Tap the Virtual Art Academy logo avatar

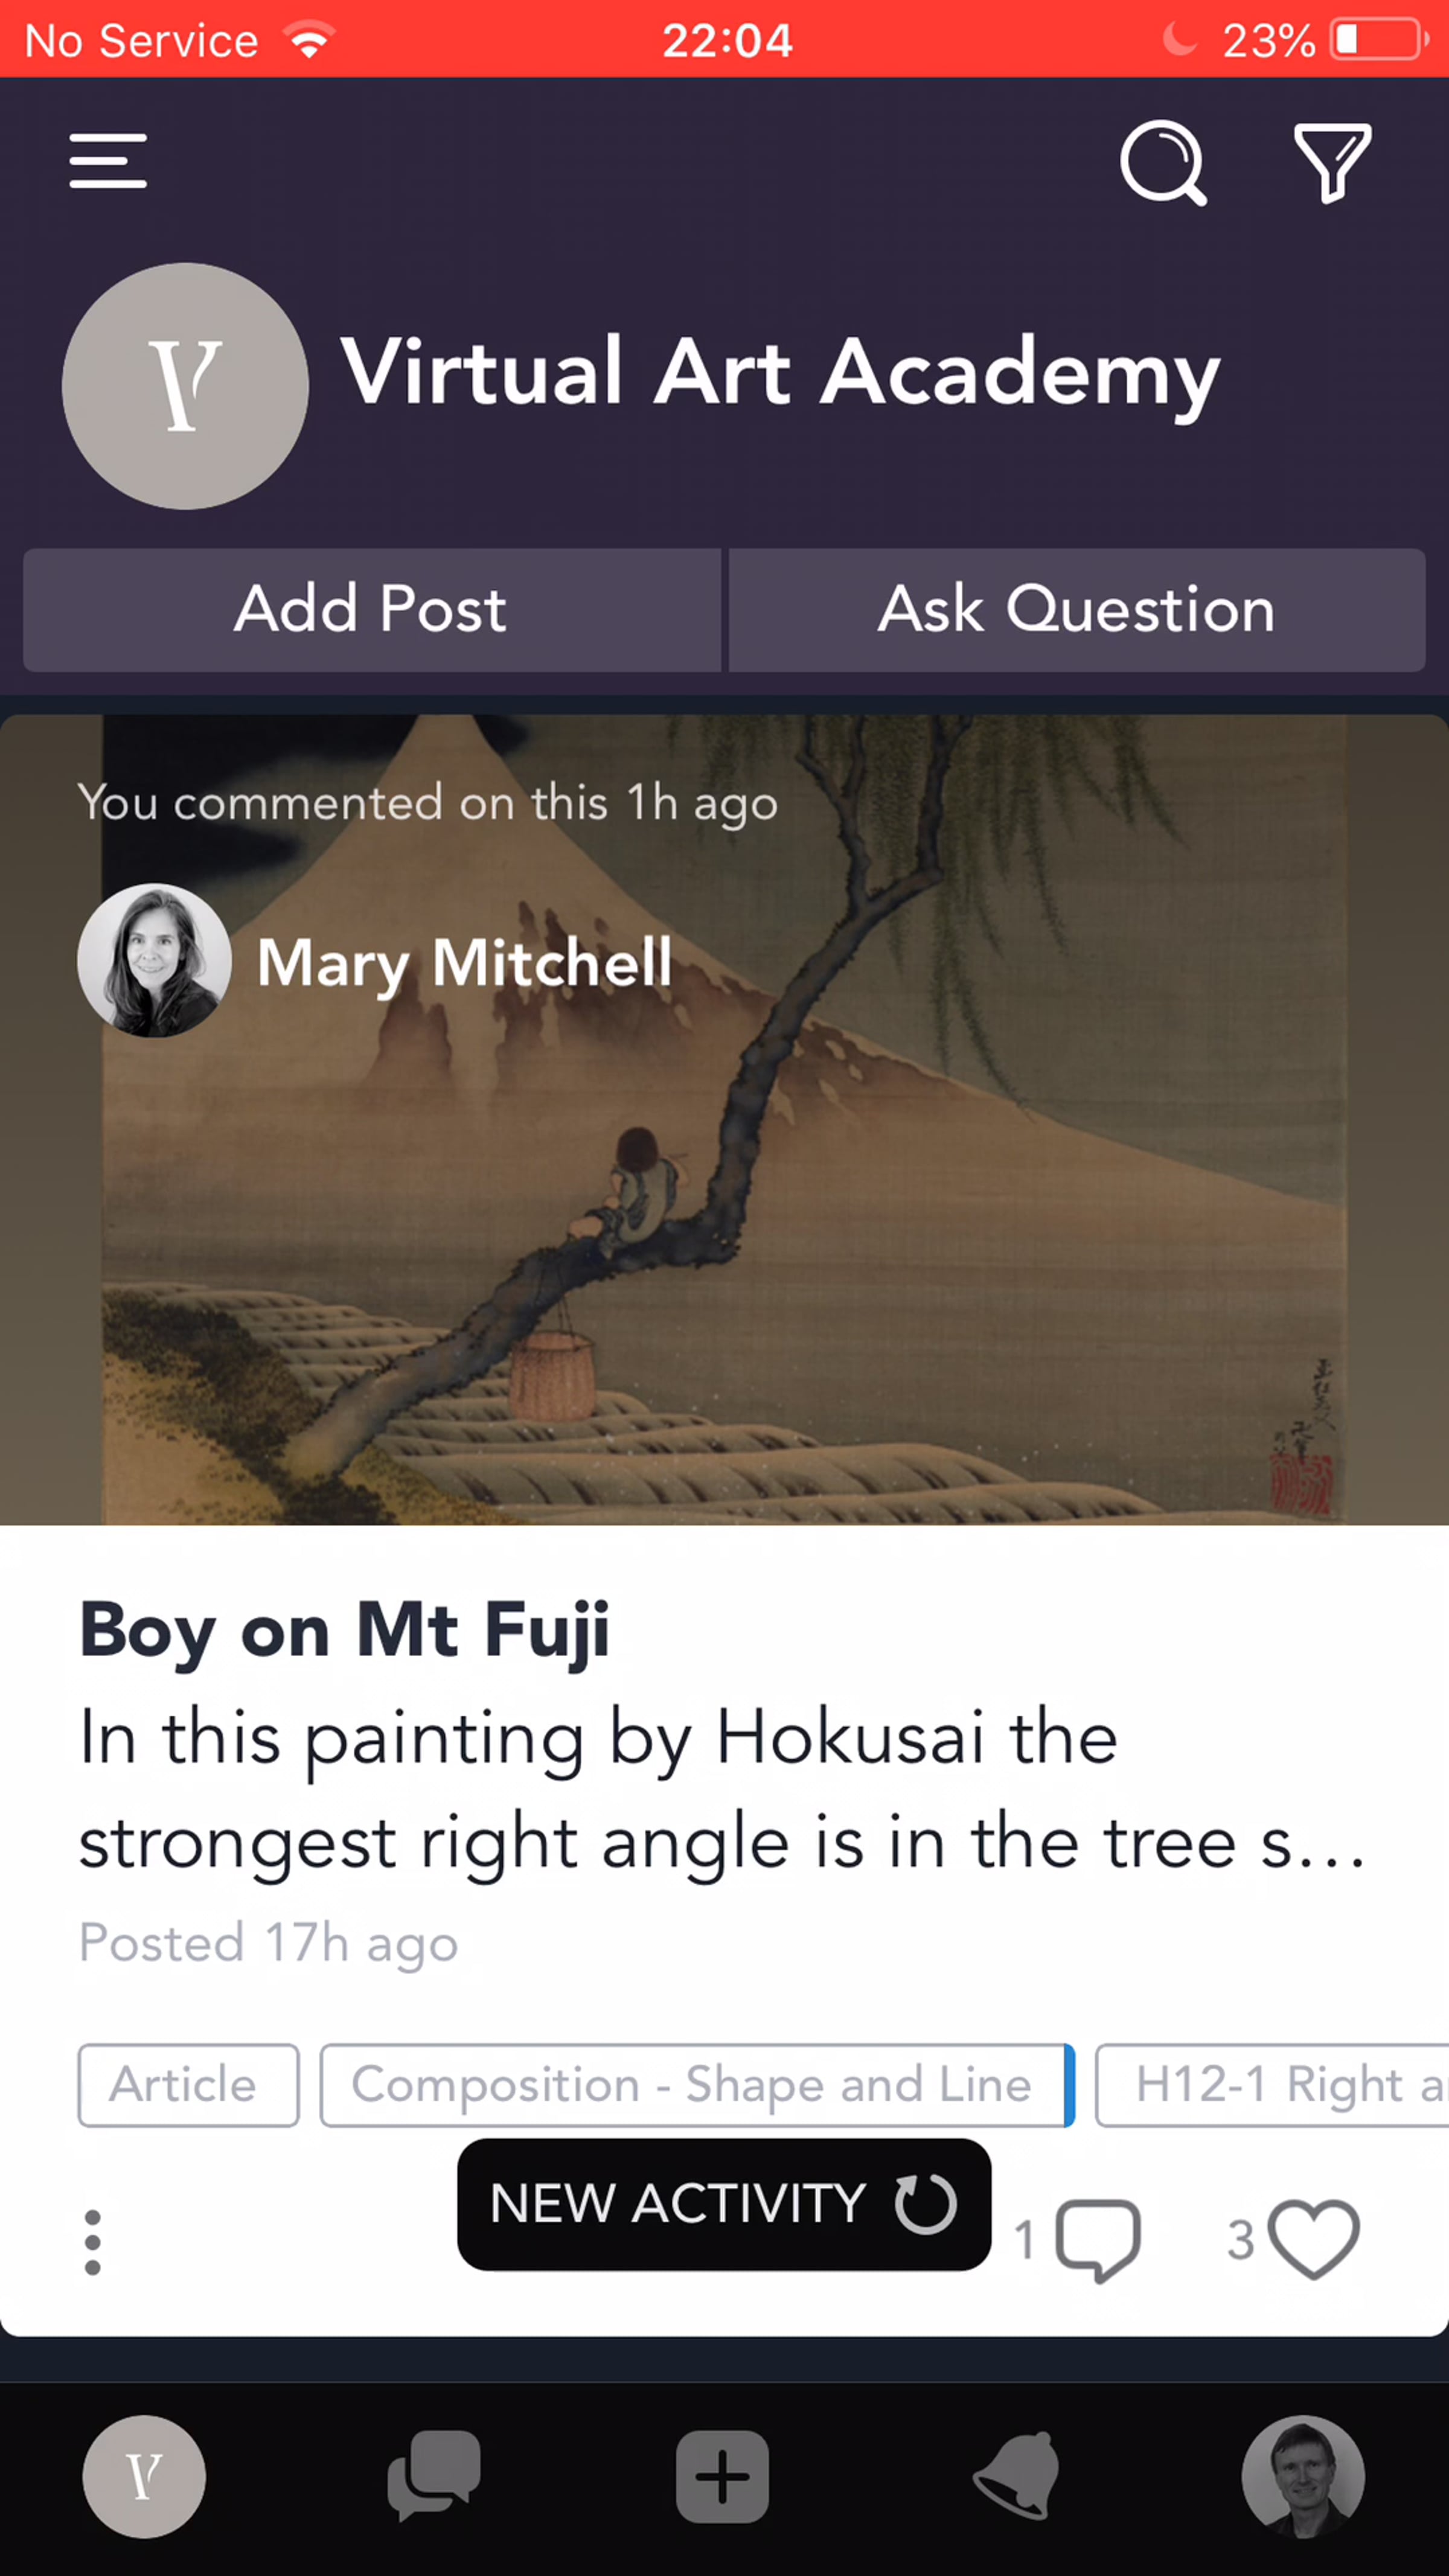[185, 386]
